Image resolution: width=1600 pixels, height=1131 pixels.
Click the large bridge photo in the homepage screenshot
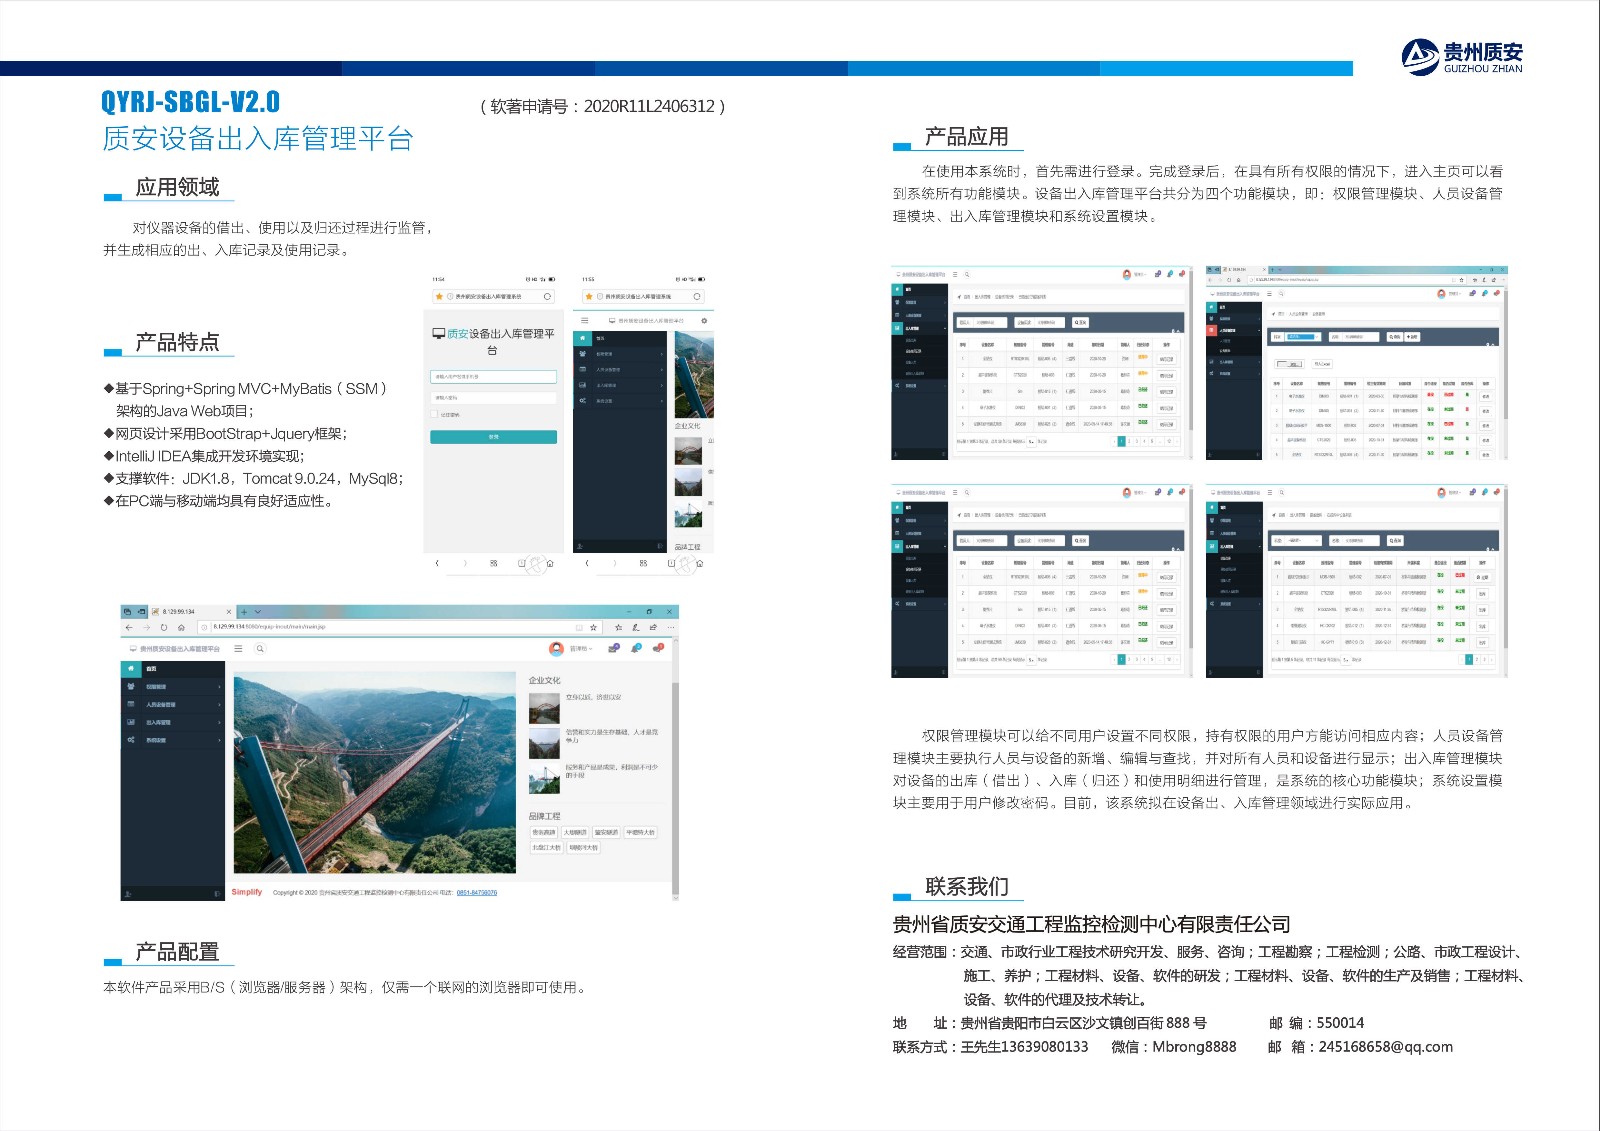pyautogui.click(x=375, y=773)
